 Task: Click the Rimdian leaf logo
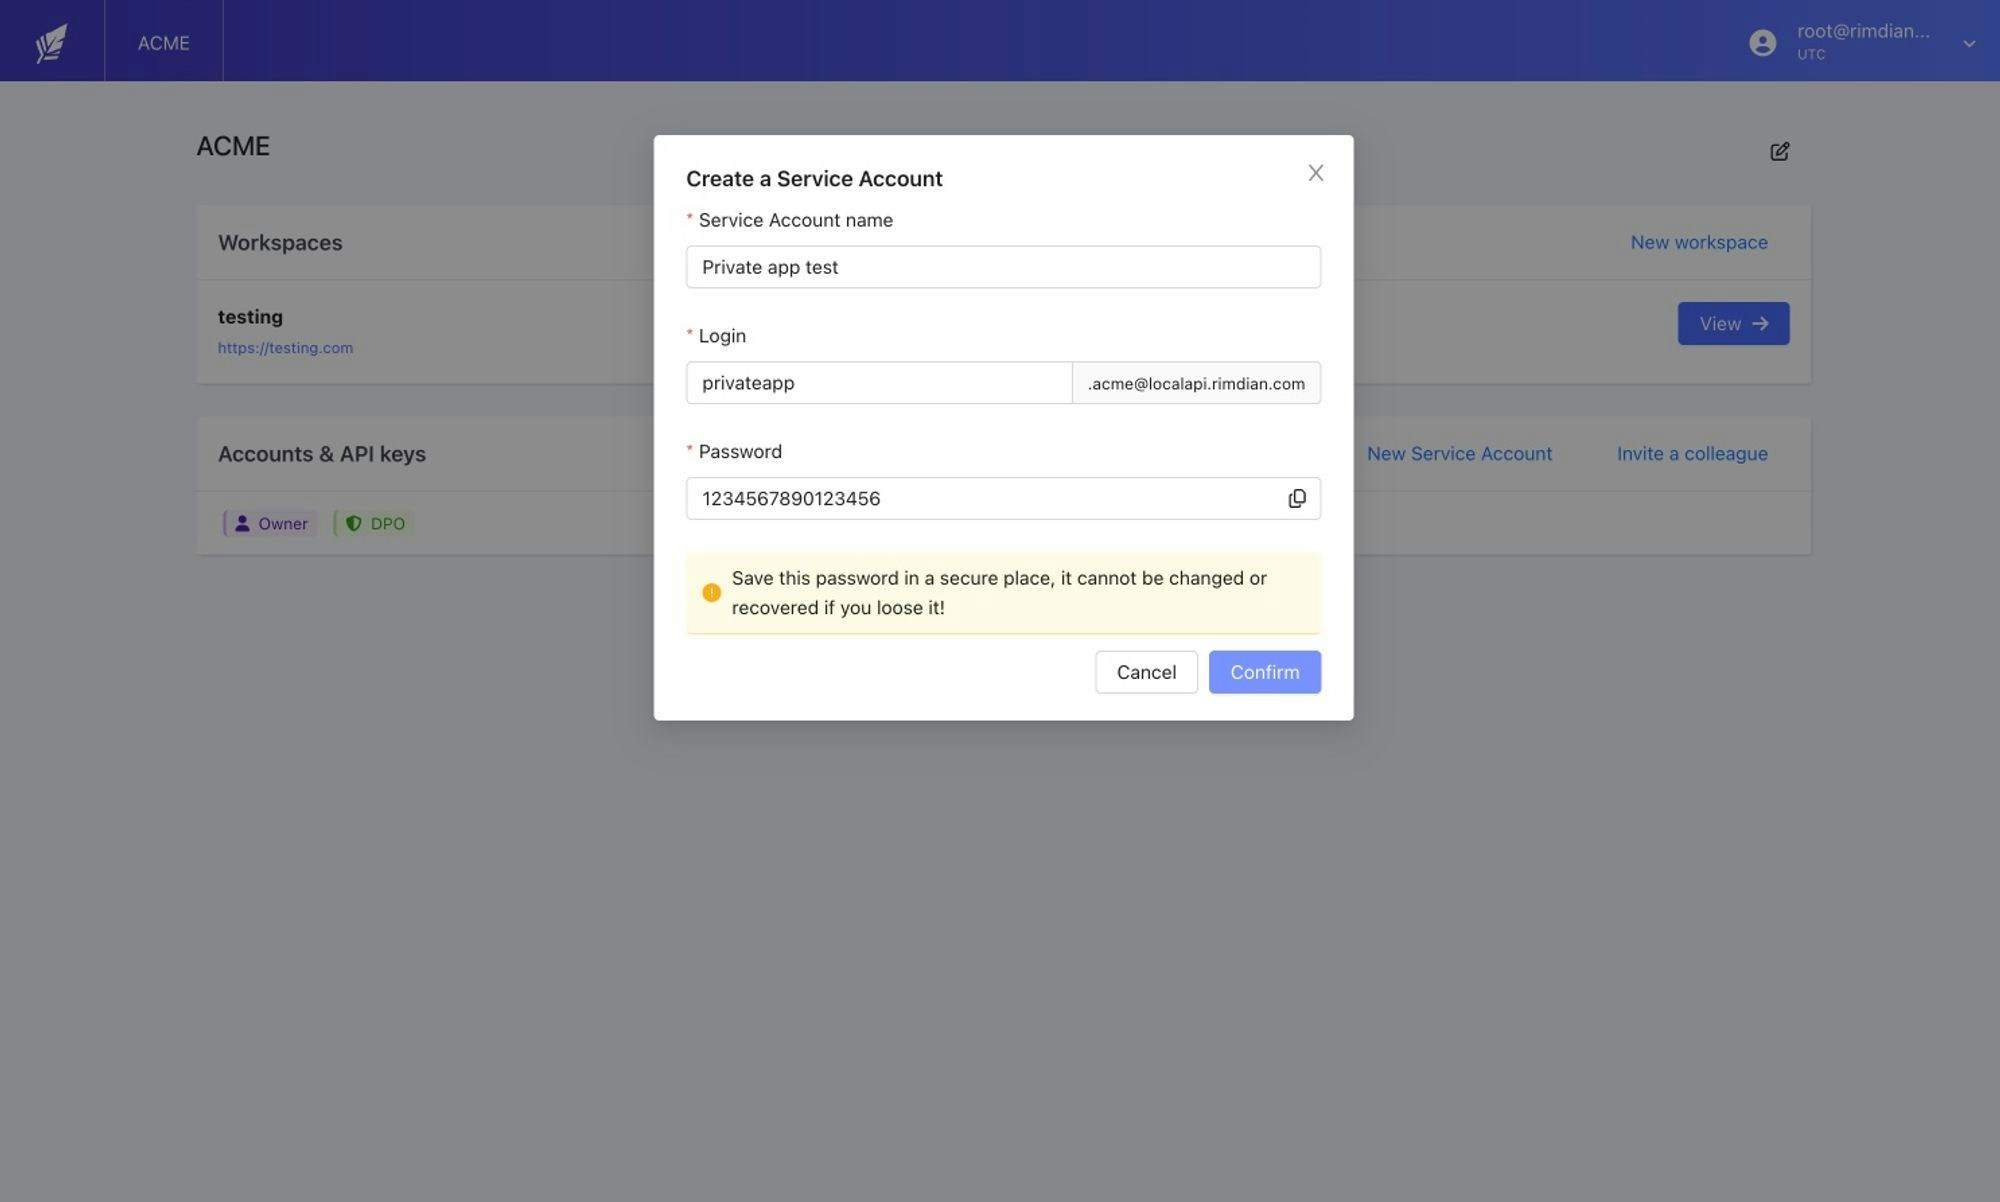coord(50,40)
